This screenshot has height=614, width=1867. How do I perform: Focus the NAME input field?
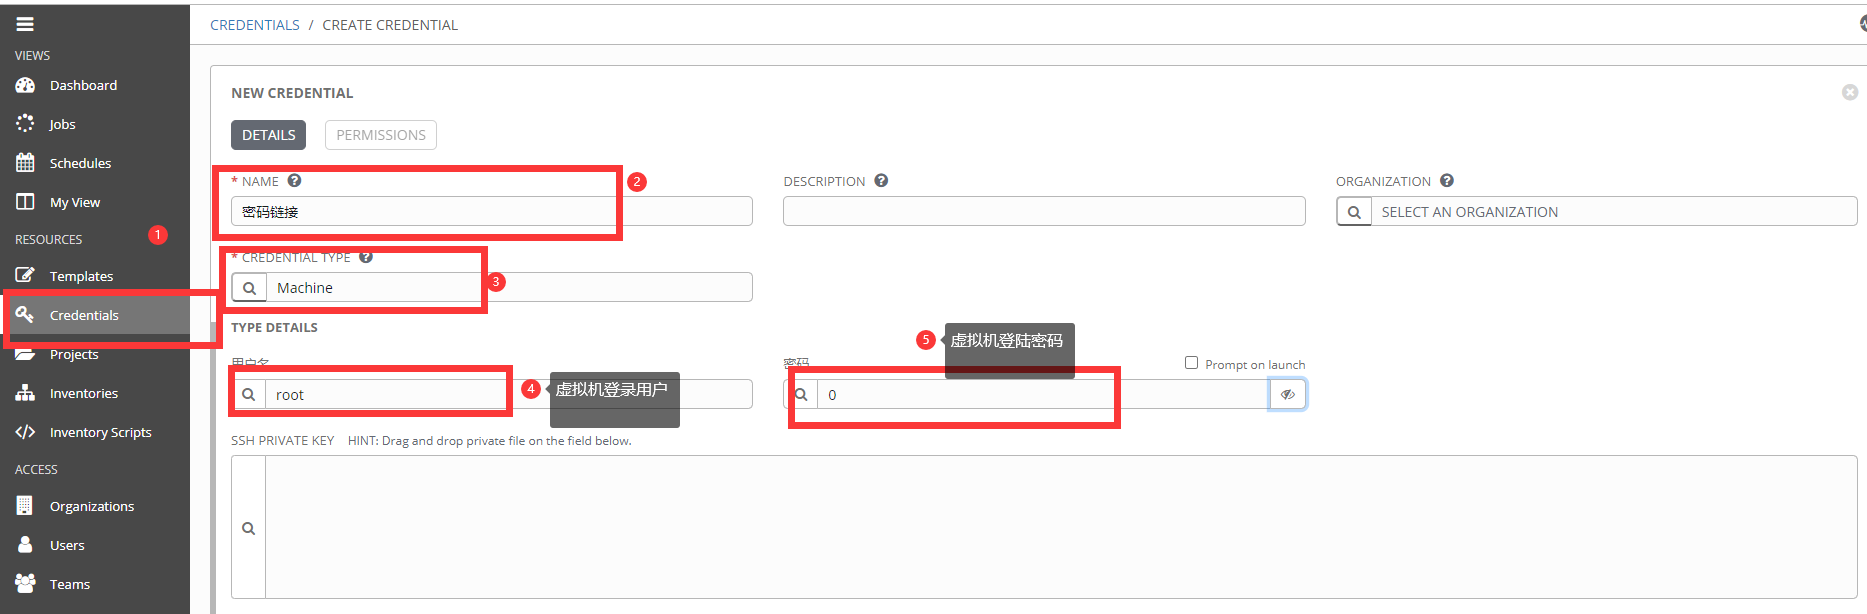tap(492, 211)
